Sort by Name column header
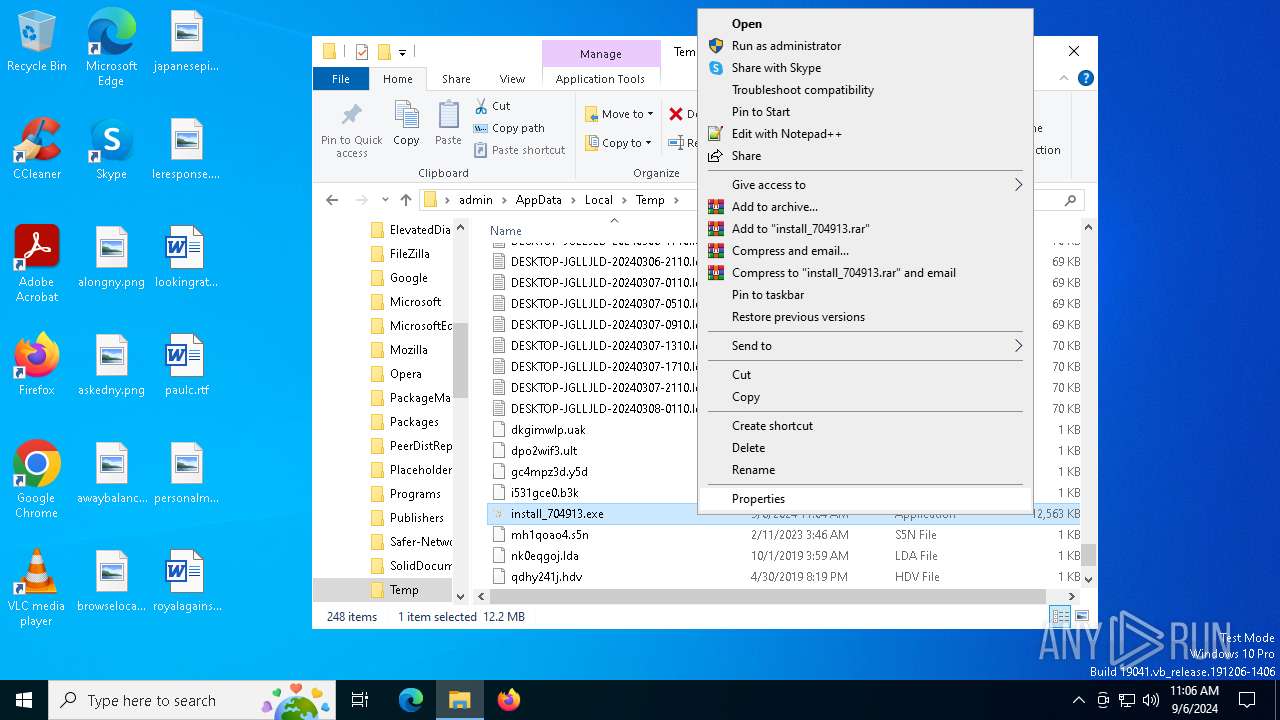This screenshot has height=720, width=1280. [x=505, y=230]
